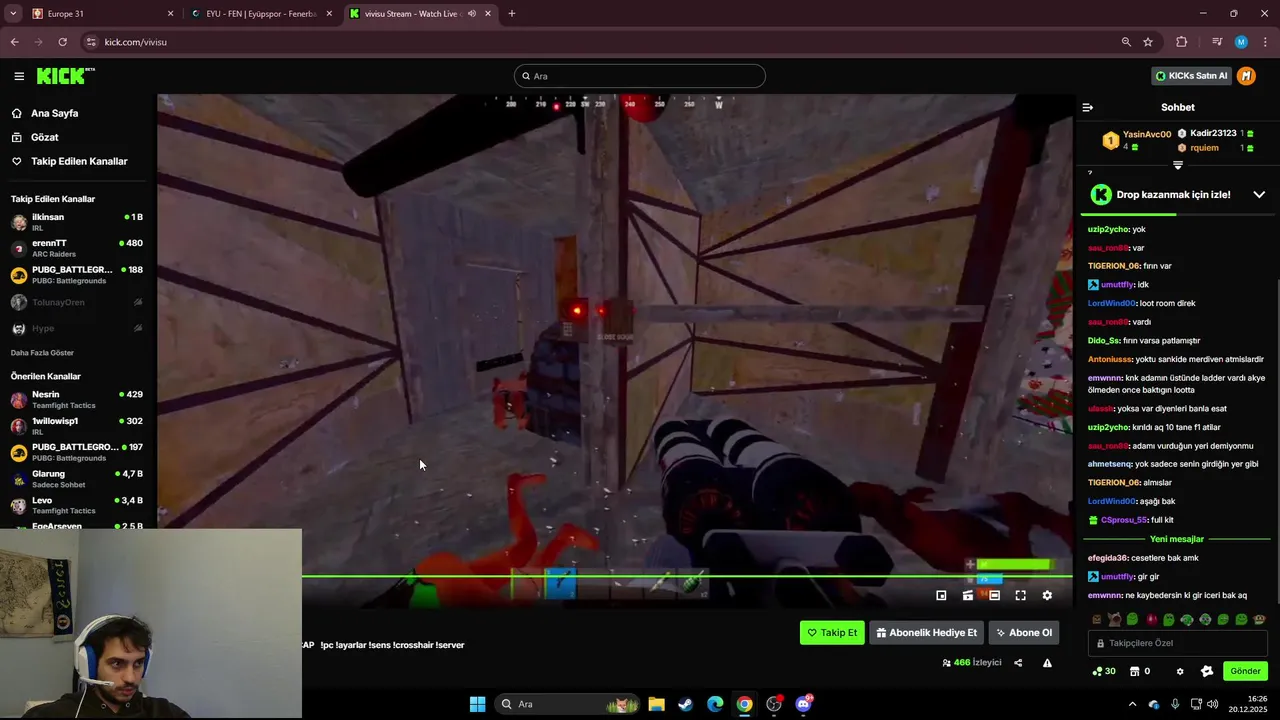Image resolution: width=1280 pixels, height=720 pixels.
Task: Select the vivisu Stream tab
Action: (x=420, y=14)
